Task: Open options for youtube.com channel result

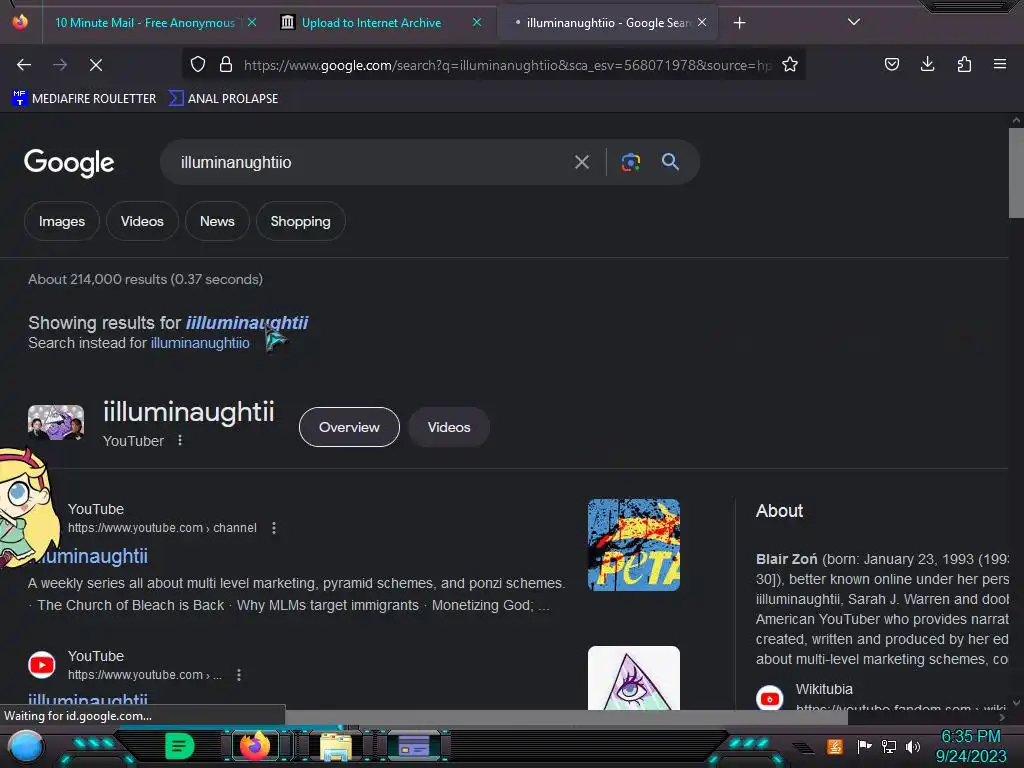Action: (x=274, y=528)
